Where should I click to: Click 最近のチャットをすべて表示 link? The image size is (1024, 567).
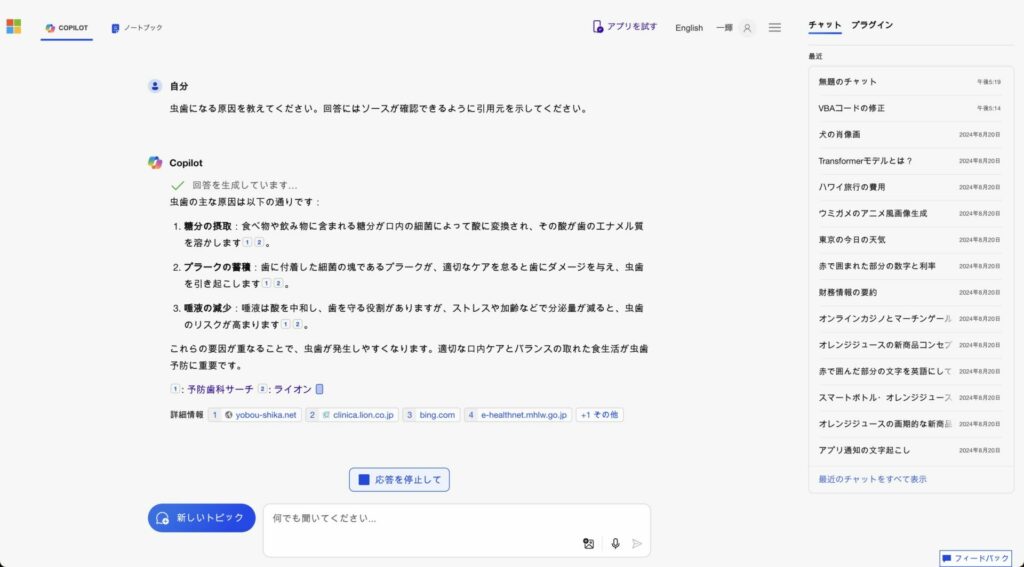coord(872,479)
